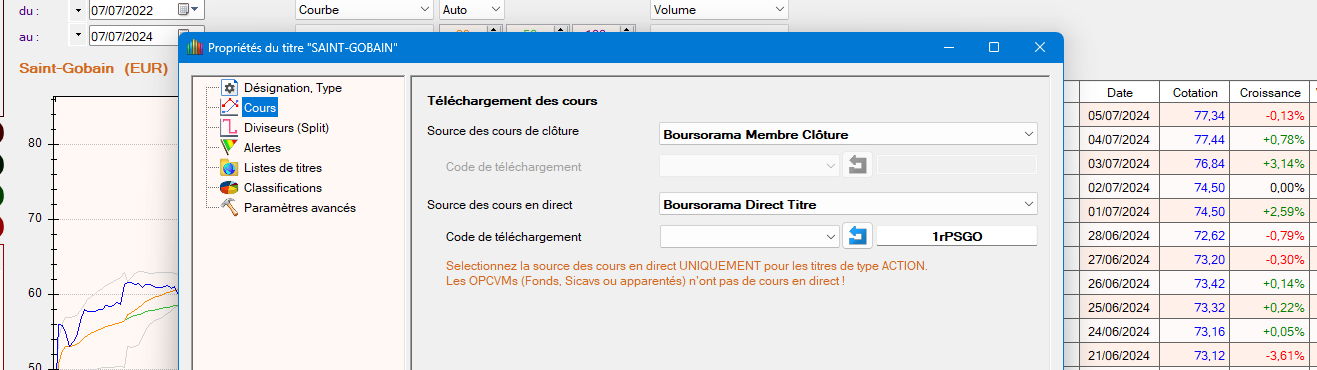Screen dimensions: 1317x370
Task: Click the Classifications pie chart icon
Action: [229, 187]
